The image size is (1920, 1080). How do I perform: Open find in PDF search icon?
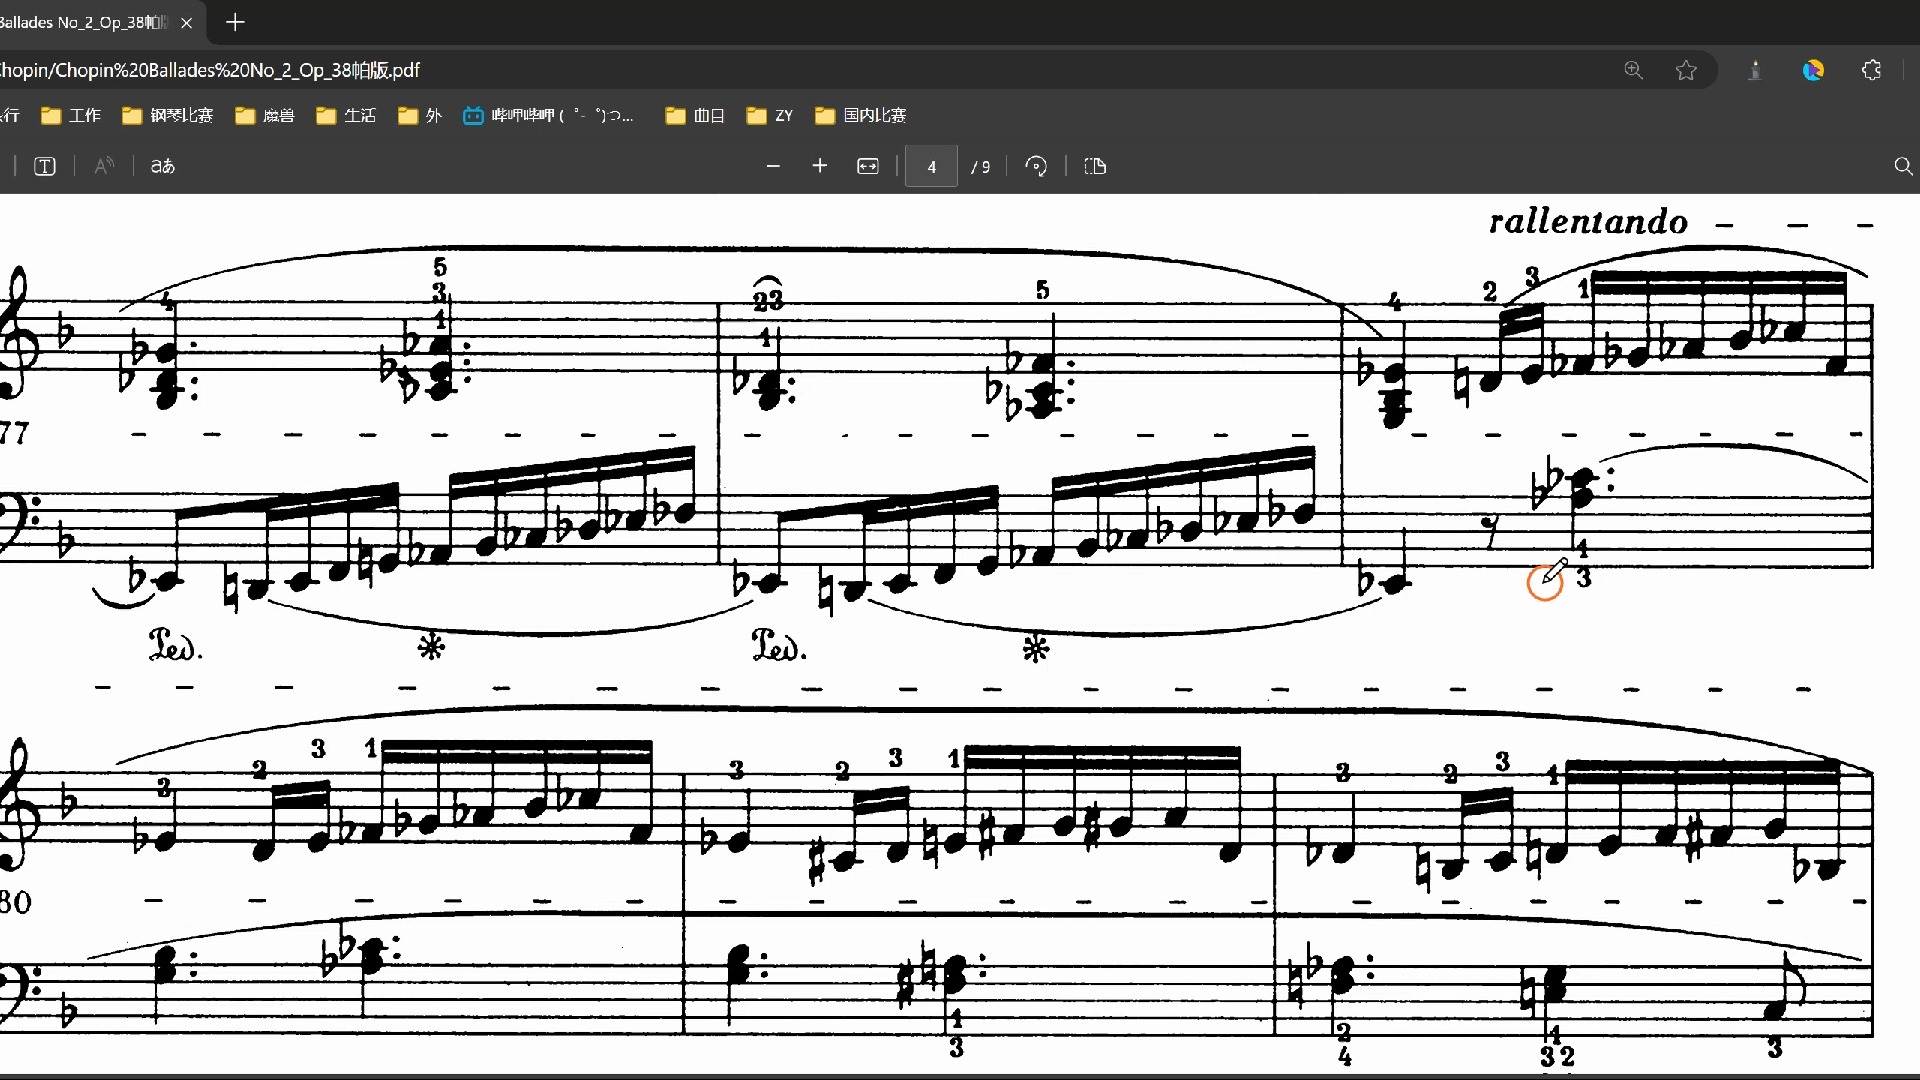[x=1903, y=166]
